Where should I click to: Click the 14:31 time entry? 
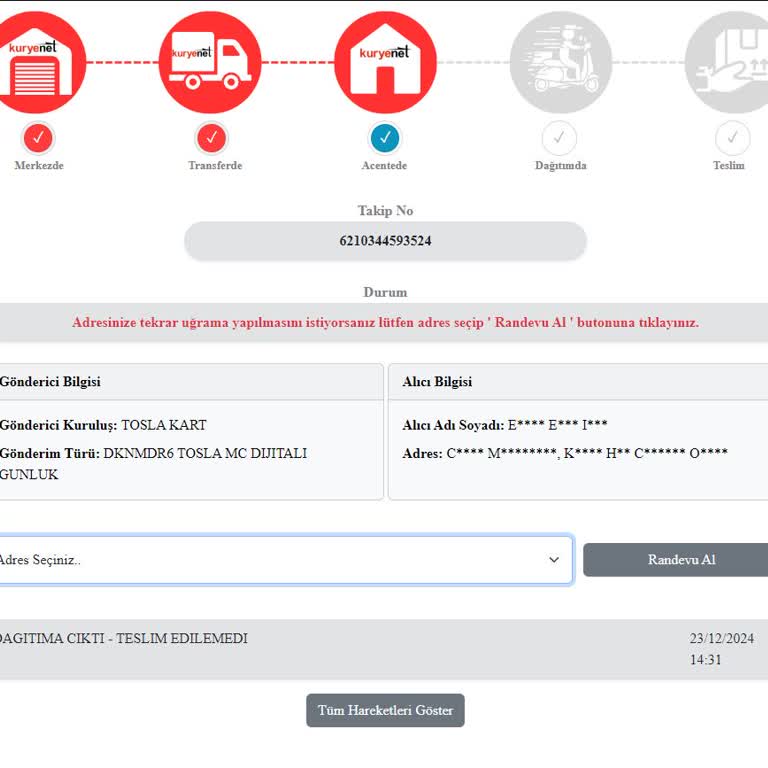pyautogui.click(x=706, y=660)
